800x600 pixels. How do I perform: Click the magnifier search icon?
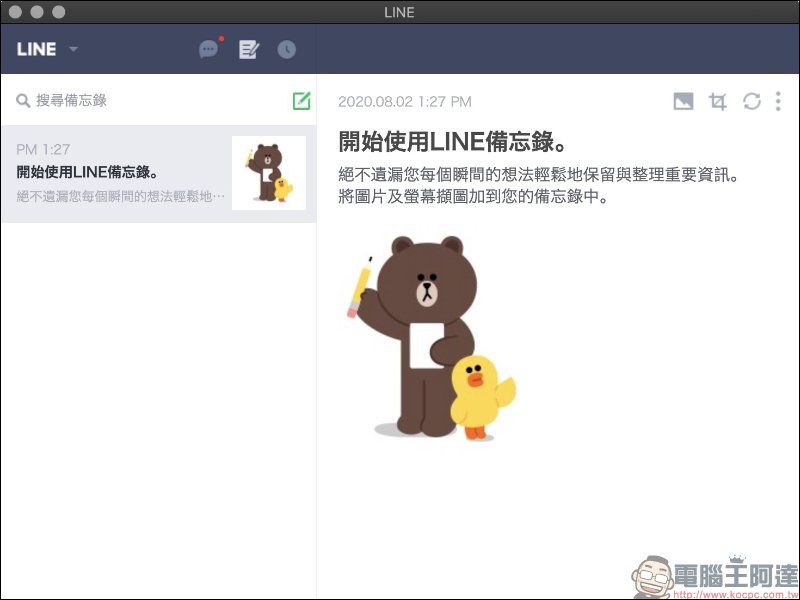pos(23,101)
